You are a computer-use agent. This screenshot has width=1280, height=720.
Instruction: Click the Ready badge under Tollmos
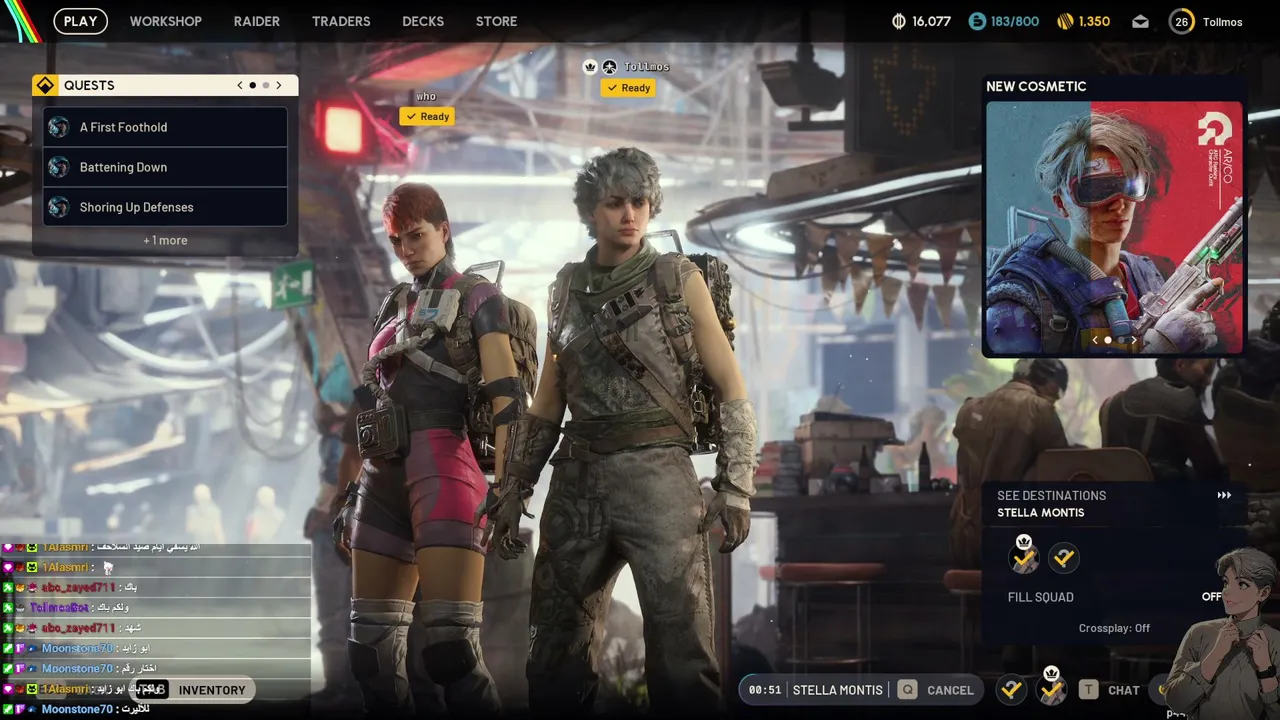pos(628,88)
